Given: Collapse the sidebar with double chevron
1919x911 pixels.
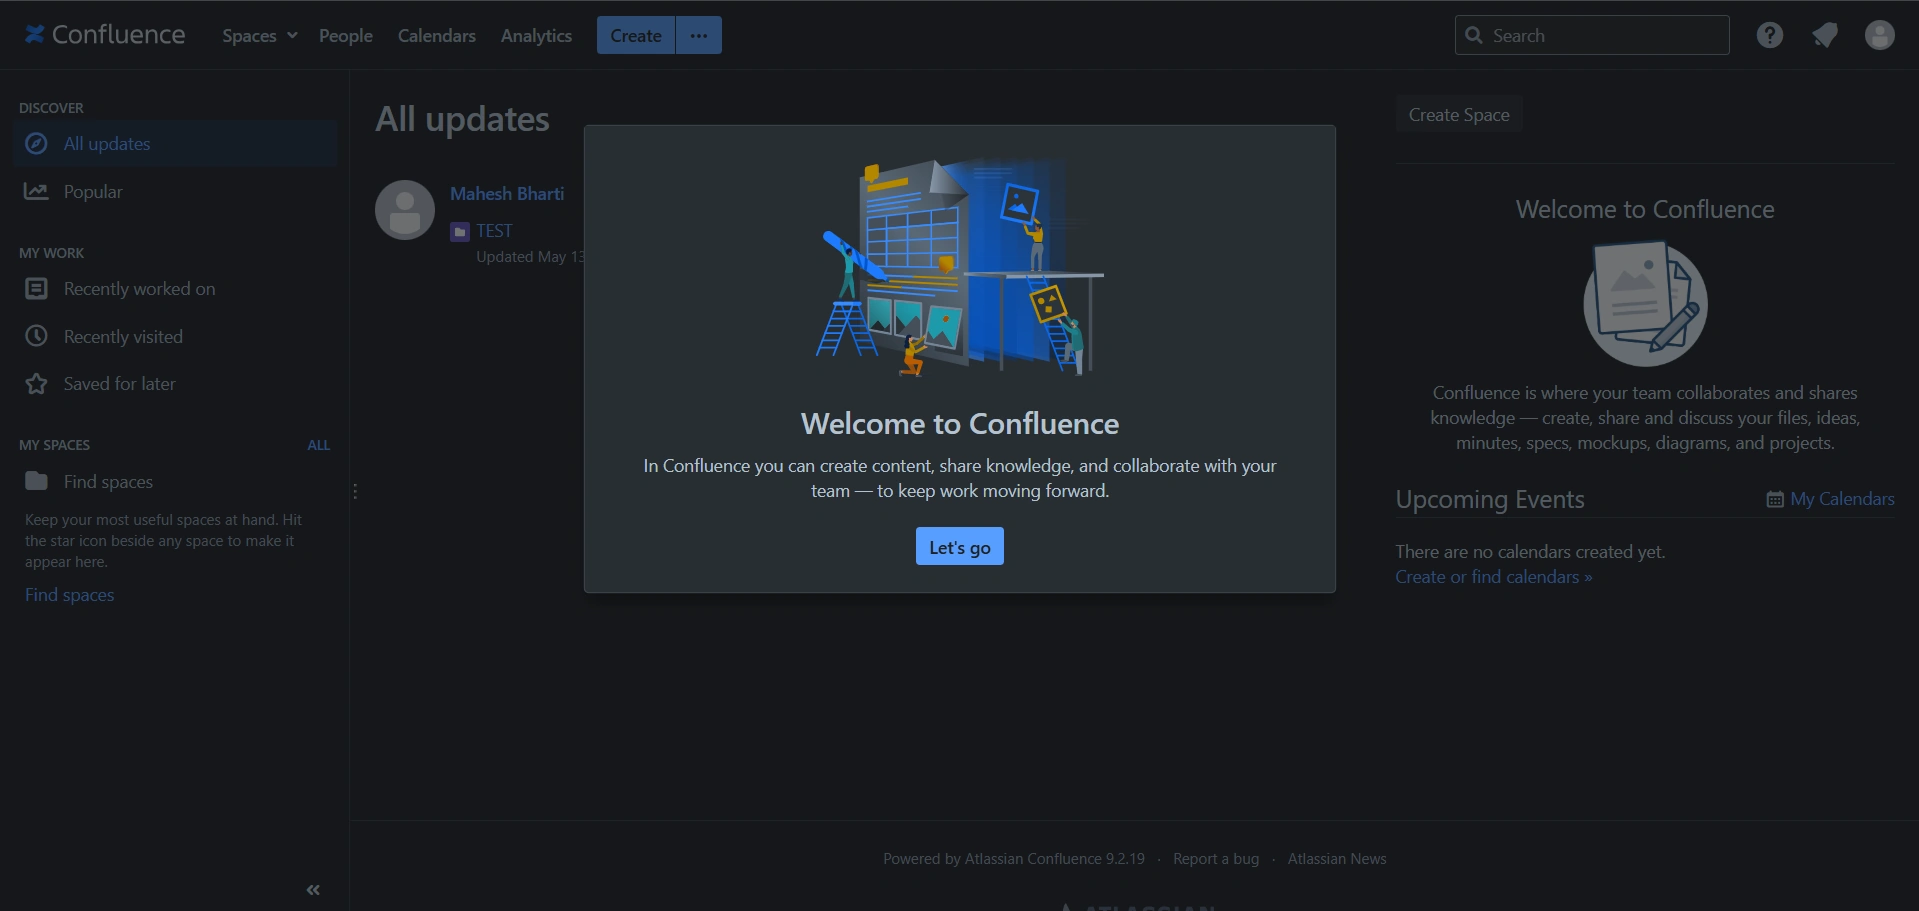Looking at the screenshot, I should click(x=313, y=890).
